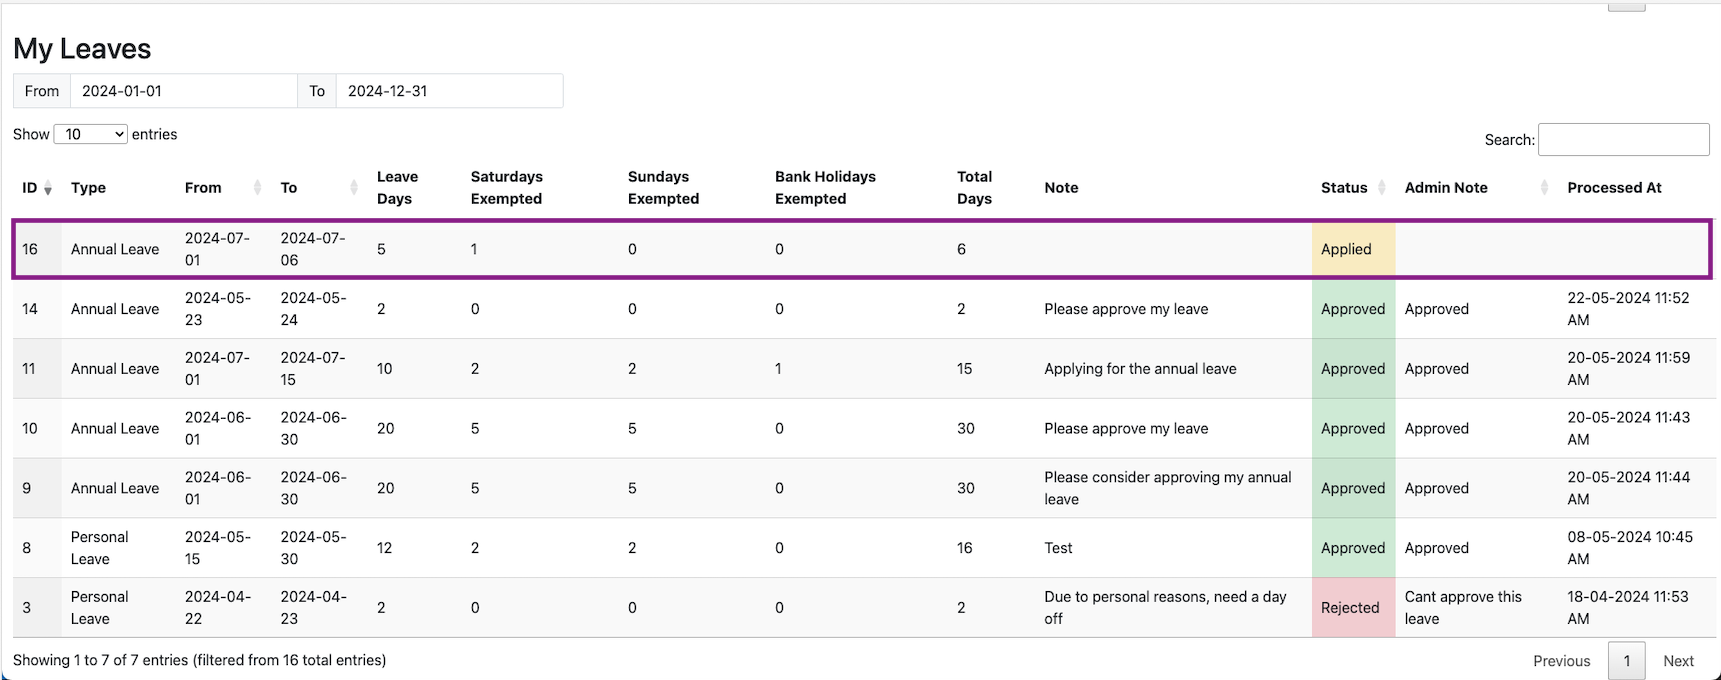Screen dimensions: 1721x680
Task: Click the 'Cant approve this leave' admin note
Action: (x=1462, y=608)
